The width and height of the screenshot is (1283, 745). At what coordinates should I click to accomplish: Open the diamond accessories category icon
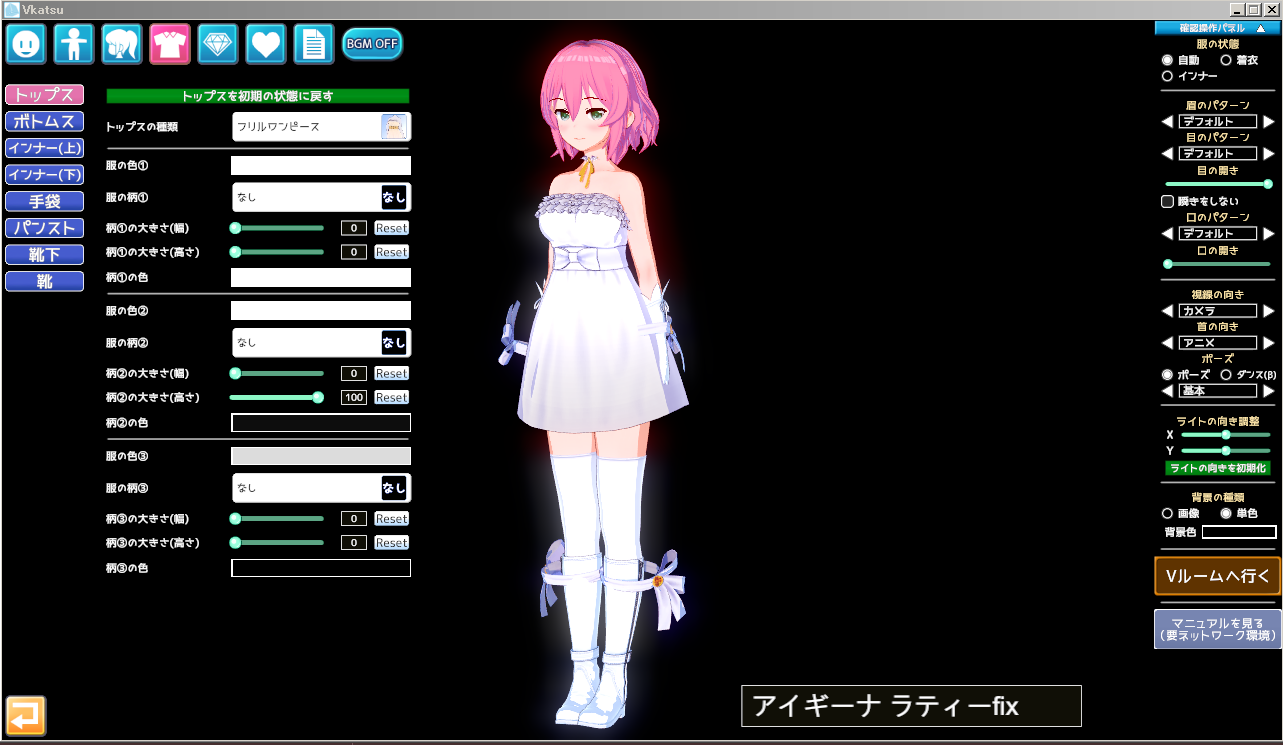click(x=218, y=44)
